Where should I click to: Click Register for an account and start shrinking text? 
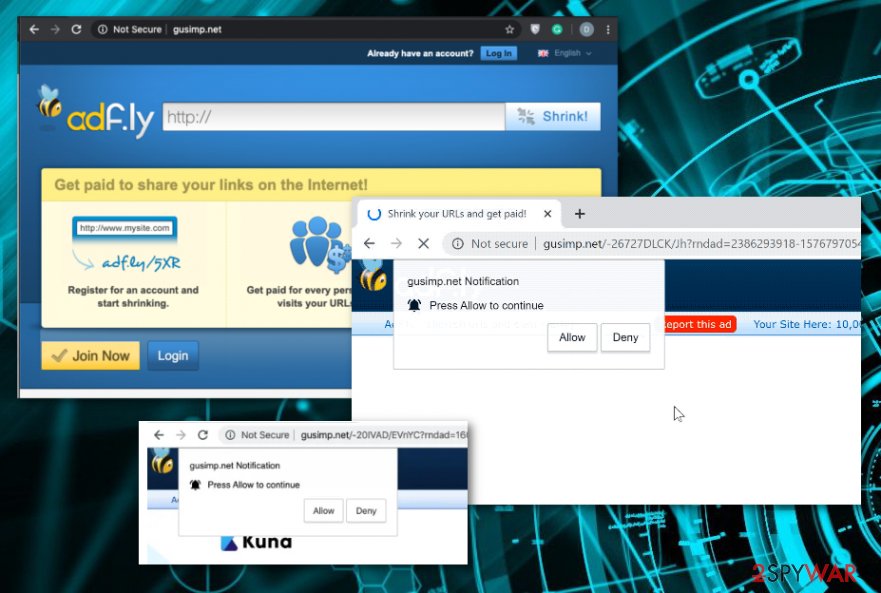click(x=133, y=297)
